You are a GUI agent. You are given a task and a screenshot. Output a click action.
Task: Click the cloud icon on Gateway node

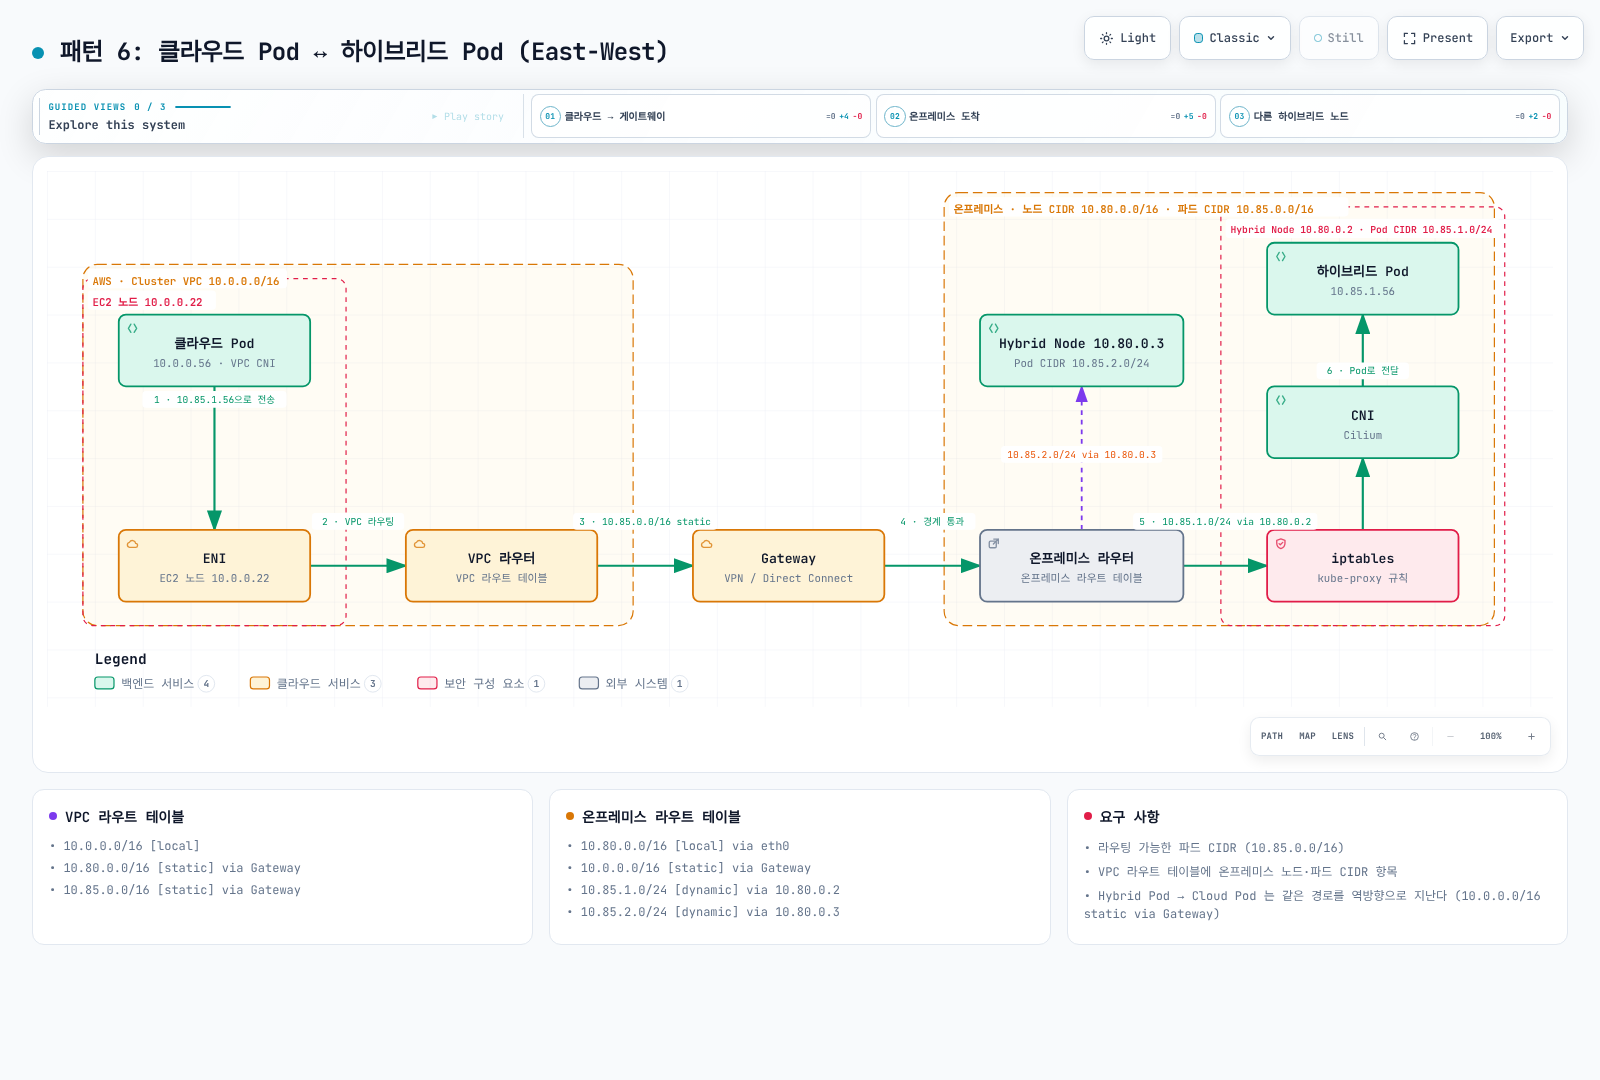tap(707, 544)
